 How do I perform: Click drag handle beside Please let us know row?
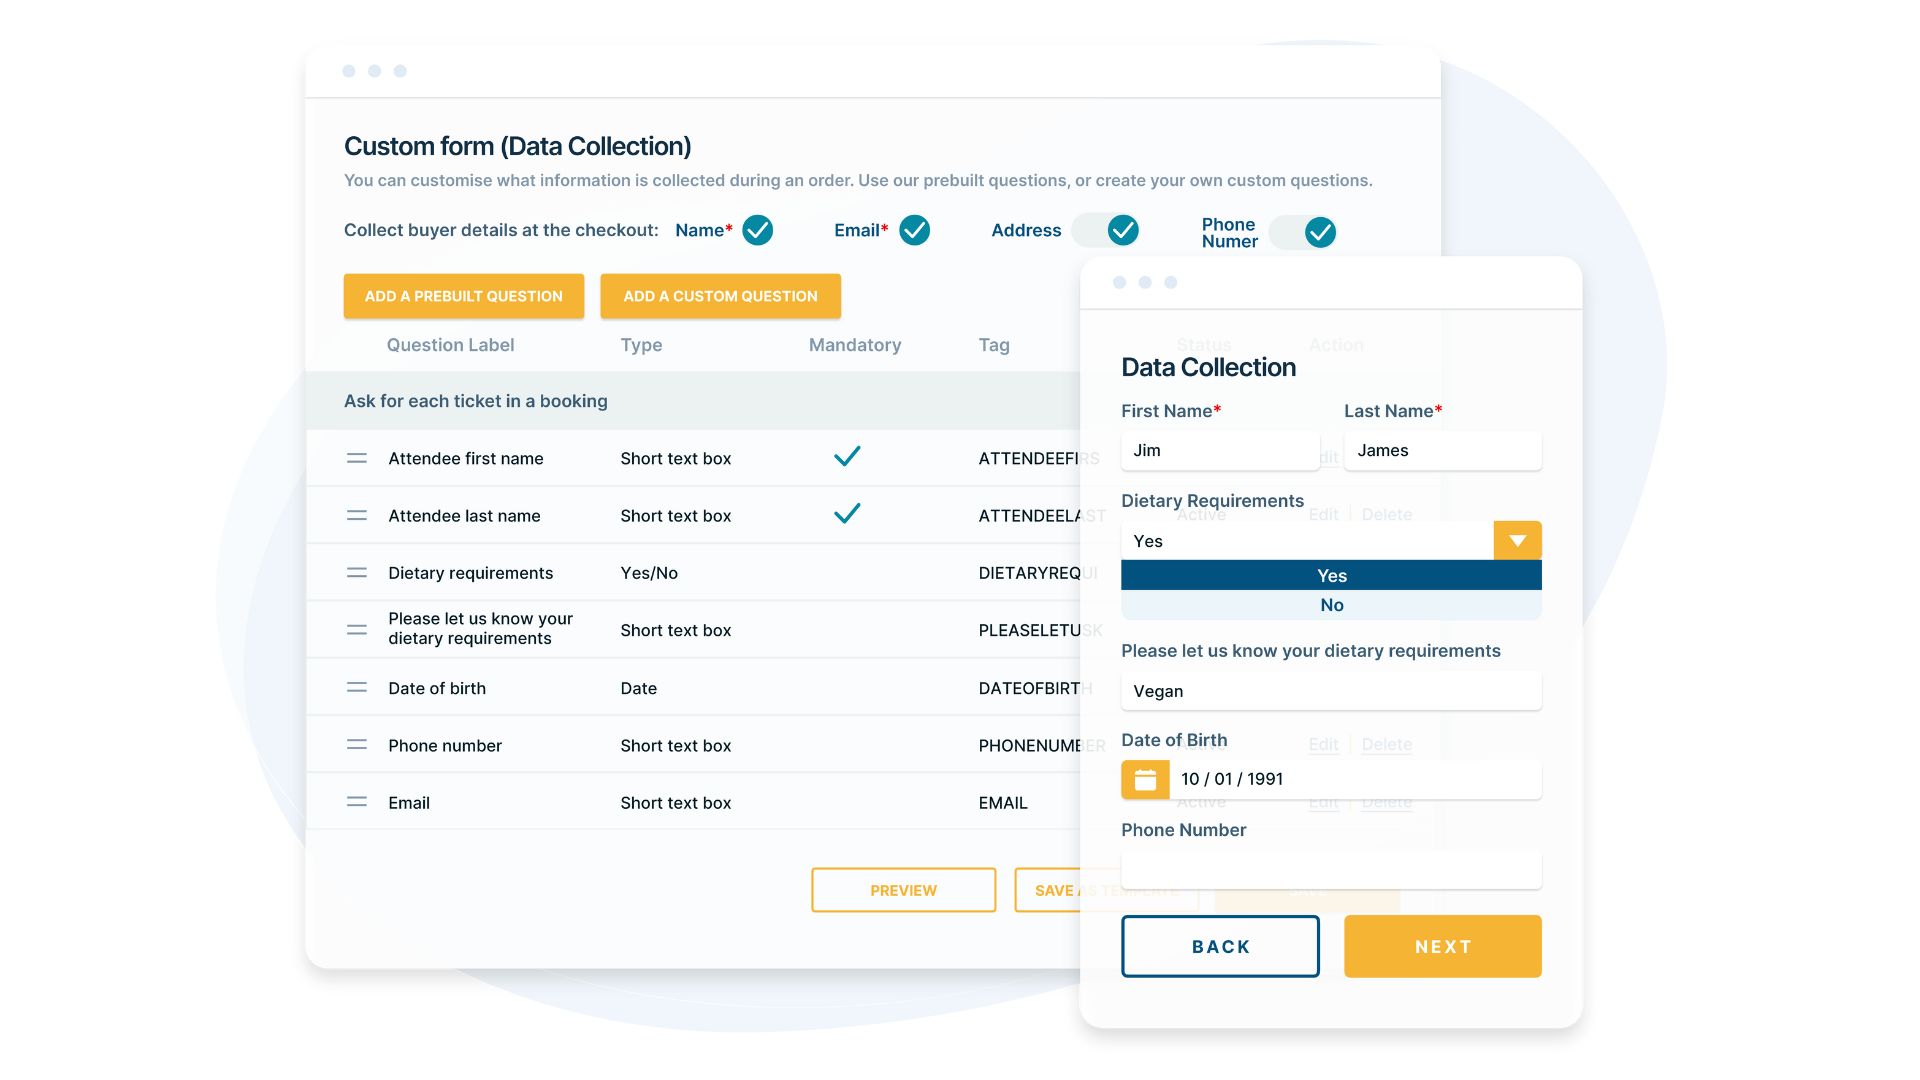point(356,630)
